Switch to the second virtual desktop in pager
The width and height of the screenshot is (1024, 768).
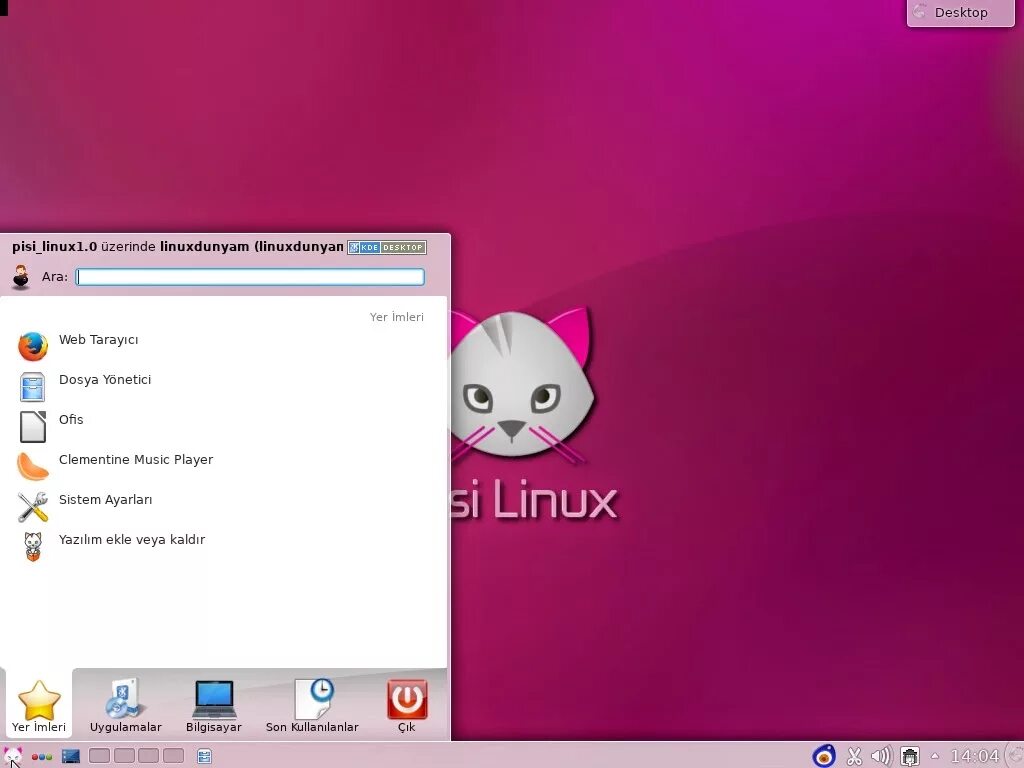pos(124,756)
